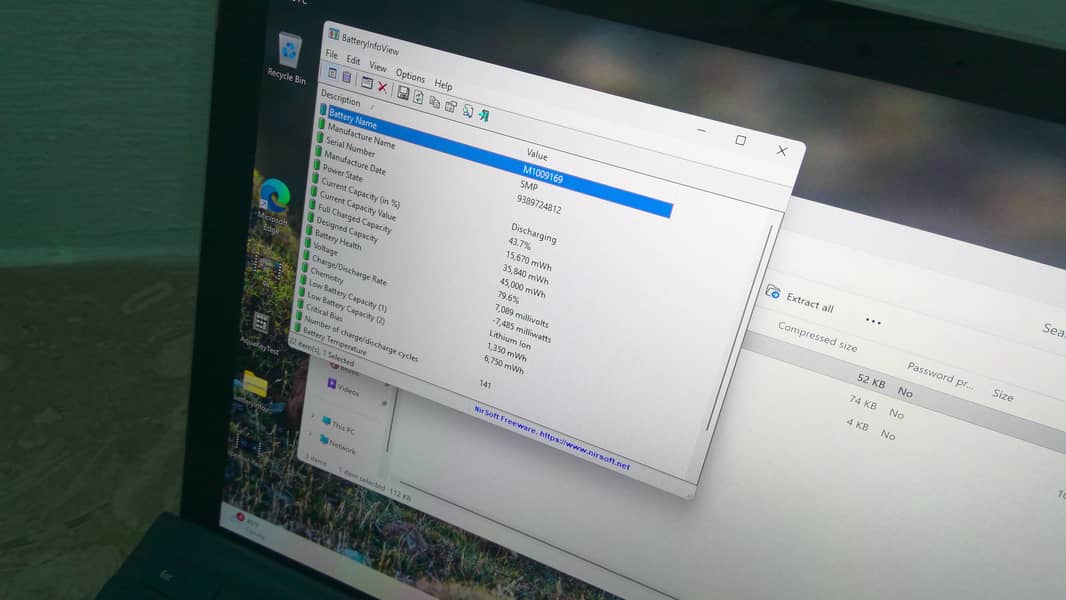This screenshot has width=1066, height=600.
Task: Open the File menu
Action: (332, 54)
